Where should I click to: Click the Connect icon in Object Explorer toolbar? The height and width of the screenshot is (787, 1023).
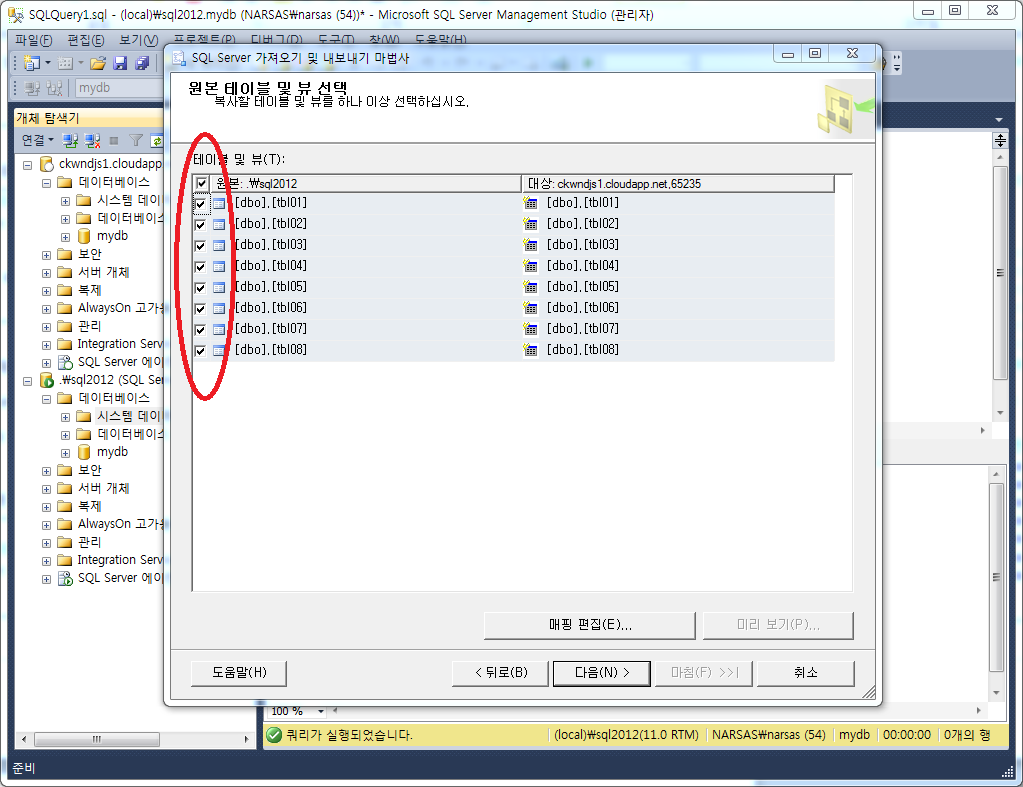pos(70,140)
